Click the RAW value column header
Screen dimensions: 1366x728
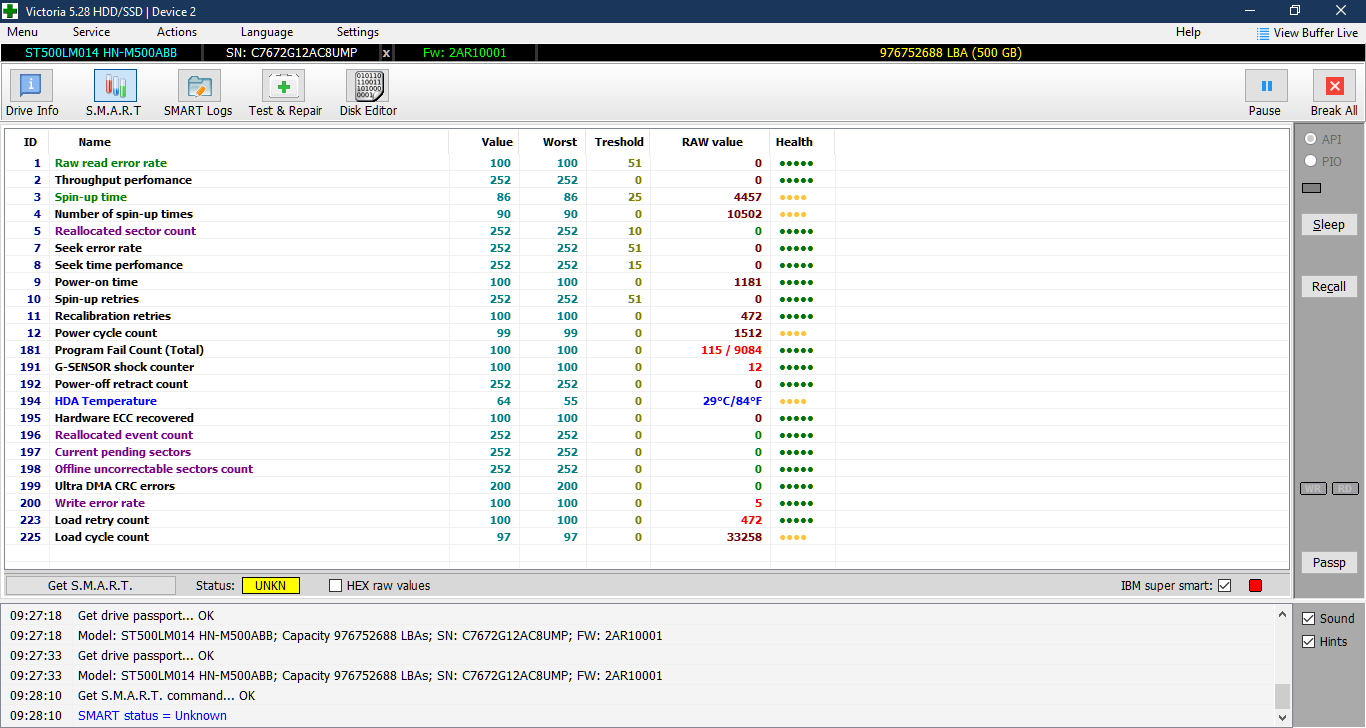pos(712,142)
